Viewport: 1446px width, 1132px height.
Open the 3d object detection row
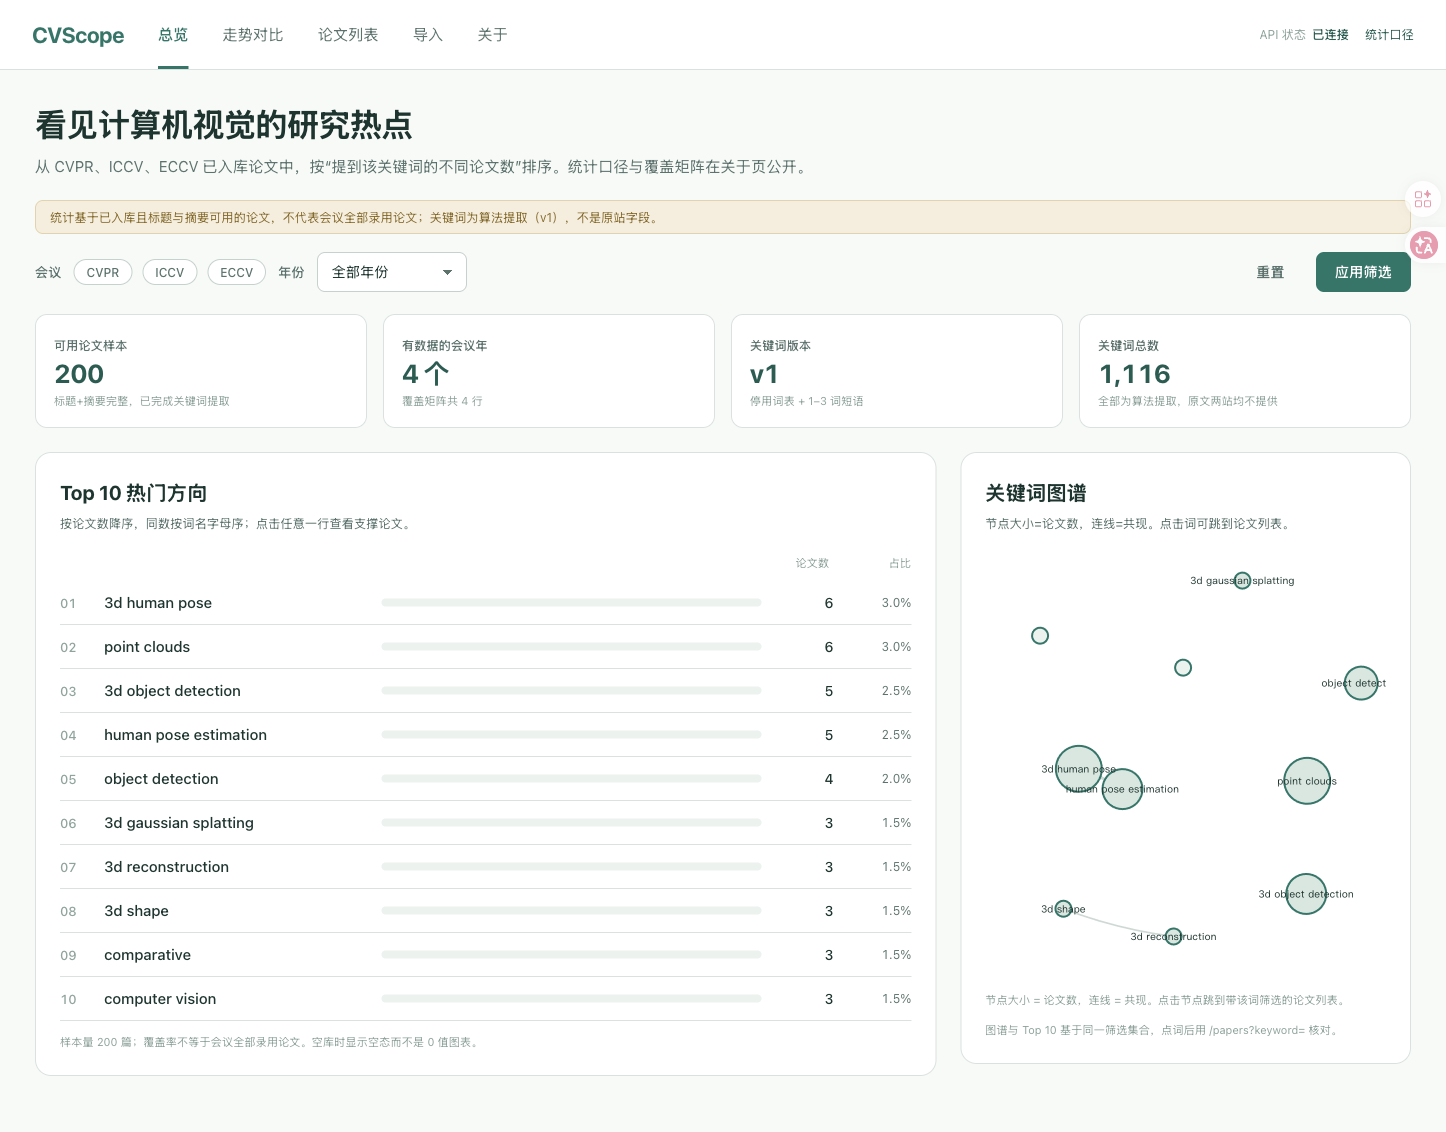(x=486, y=691)
